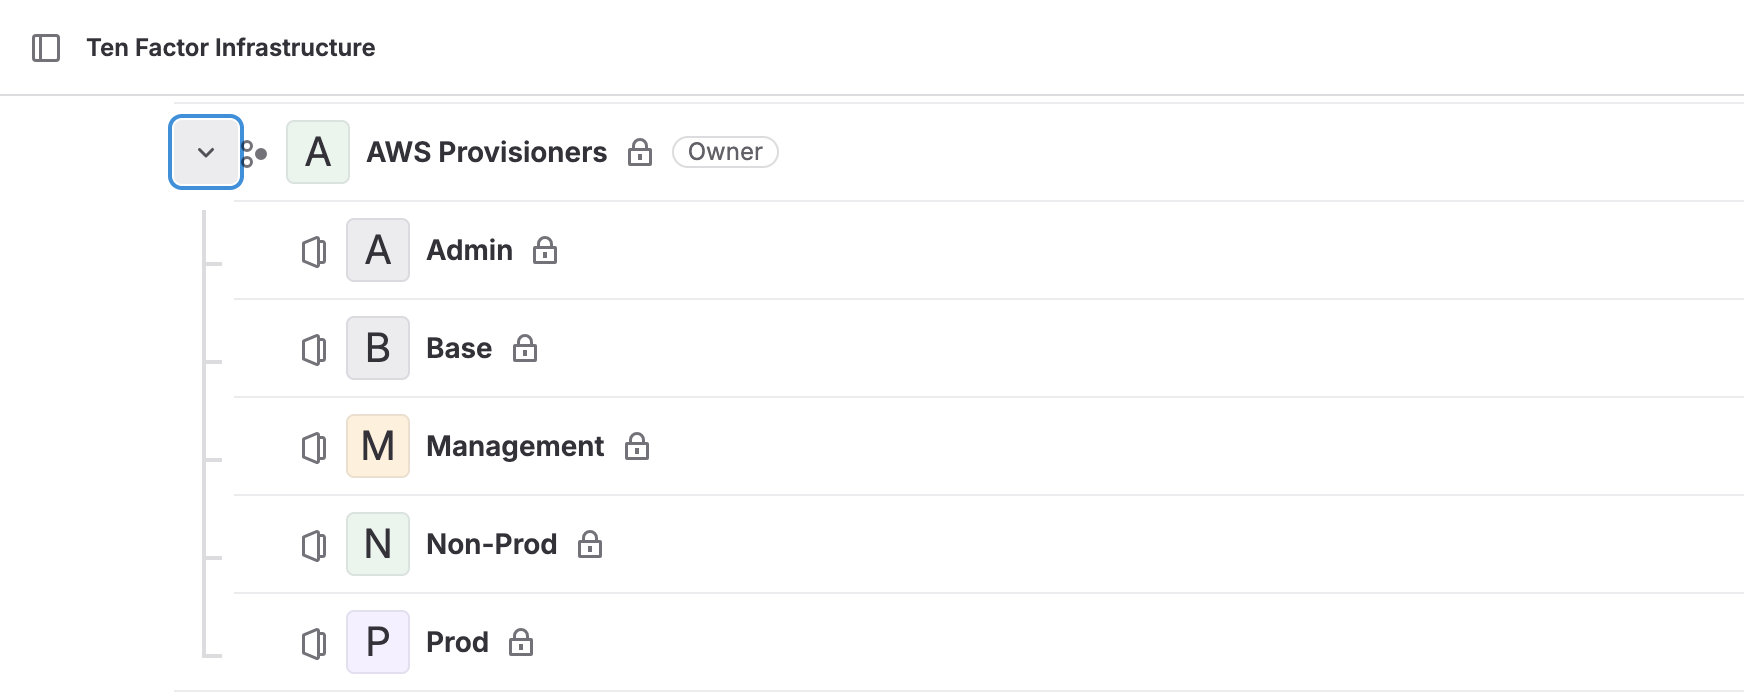Open the Non-Prod project
1744x698 pixels.
(491, 544)
